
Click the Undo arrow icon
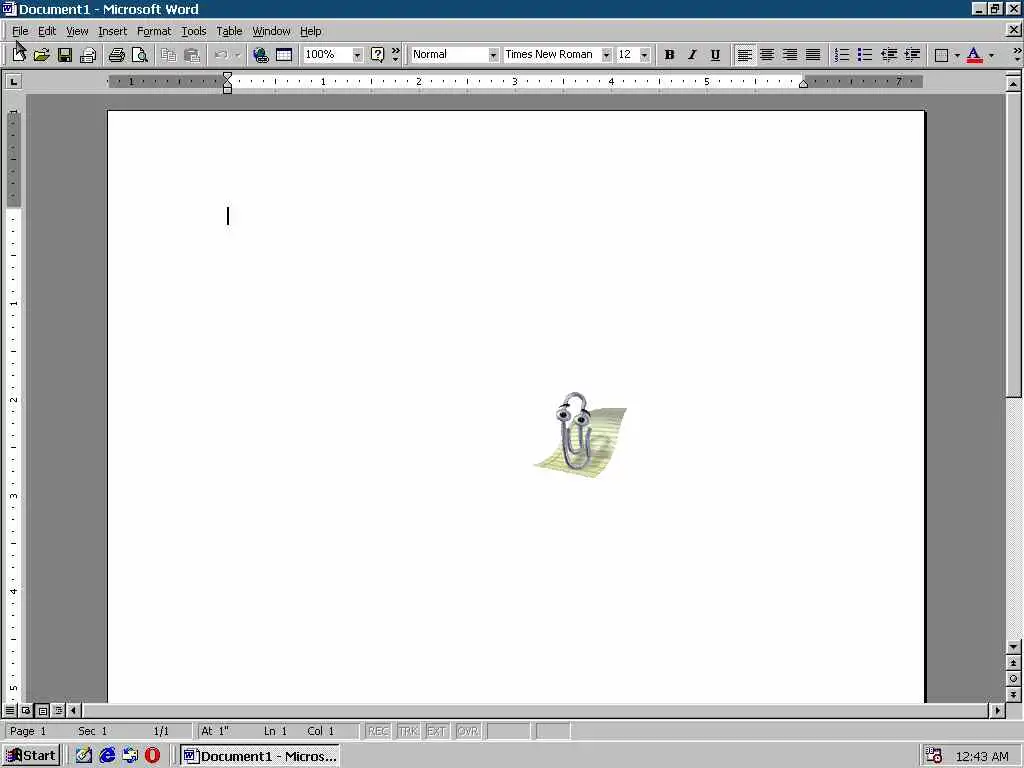pyautogui.click(x=221, y=55)
